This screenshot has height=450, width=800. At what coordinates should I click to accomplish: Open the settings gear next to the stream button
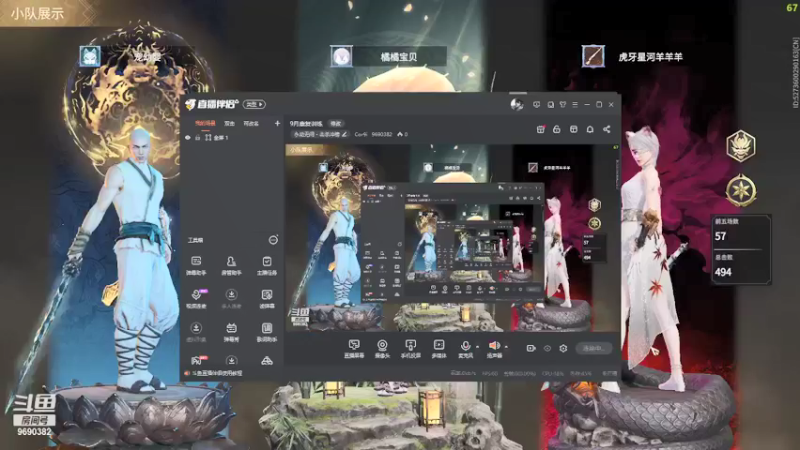click(x=563, y=348)
